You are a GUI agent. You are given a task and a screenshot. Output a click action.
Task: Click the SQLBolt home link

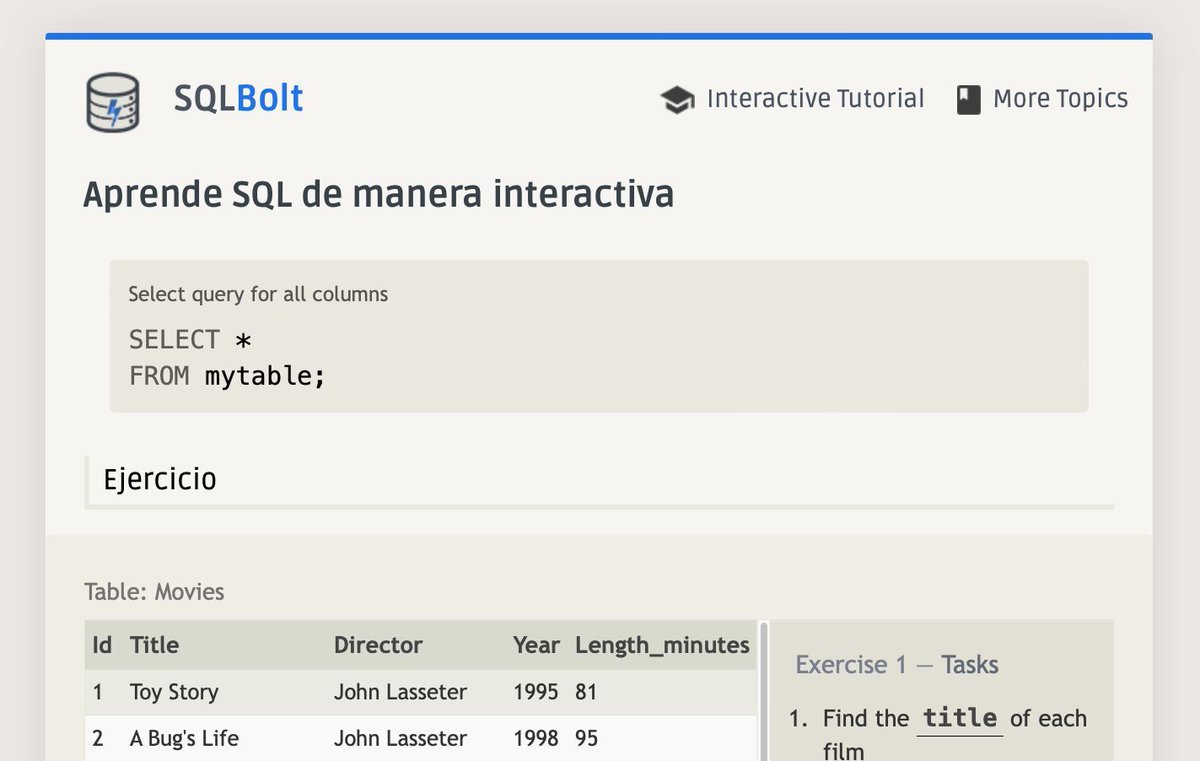238,98
